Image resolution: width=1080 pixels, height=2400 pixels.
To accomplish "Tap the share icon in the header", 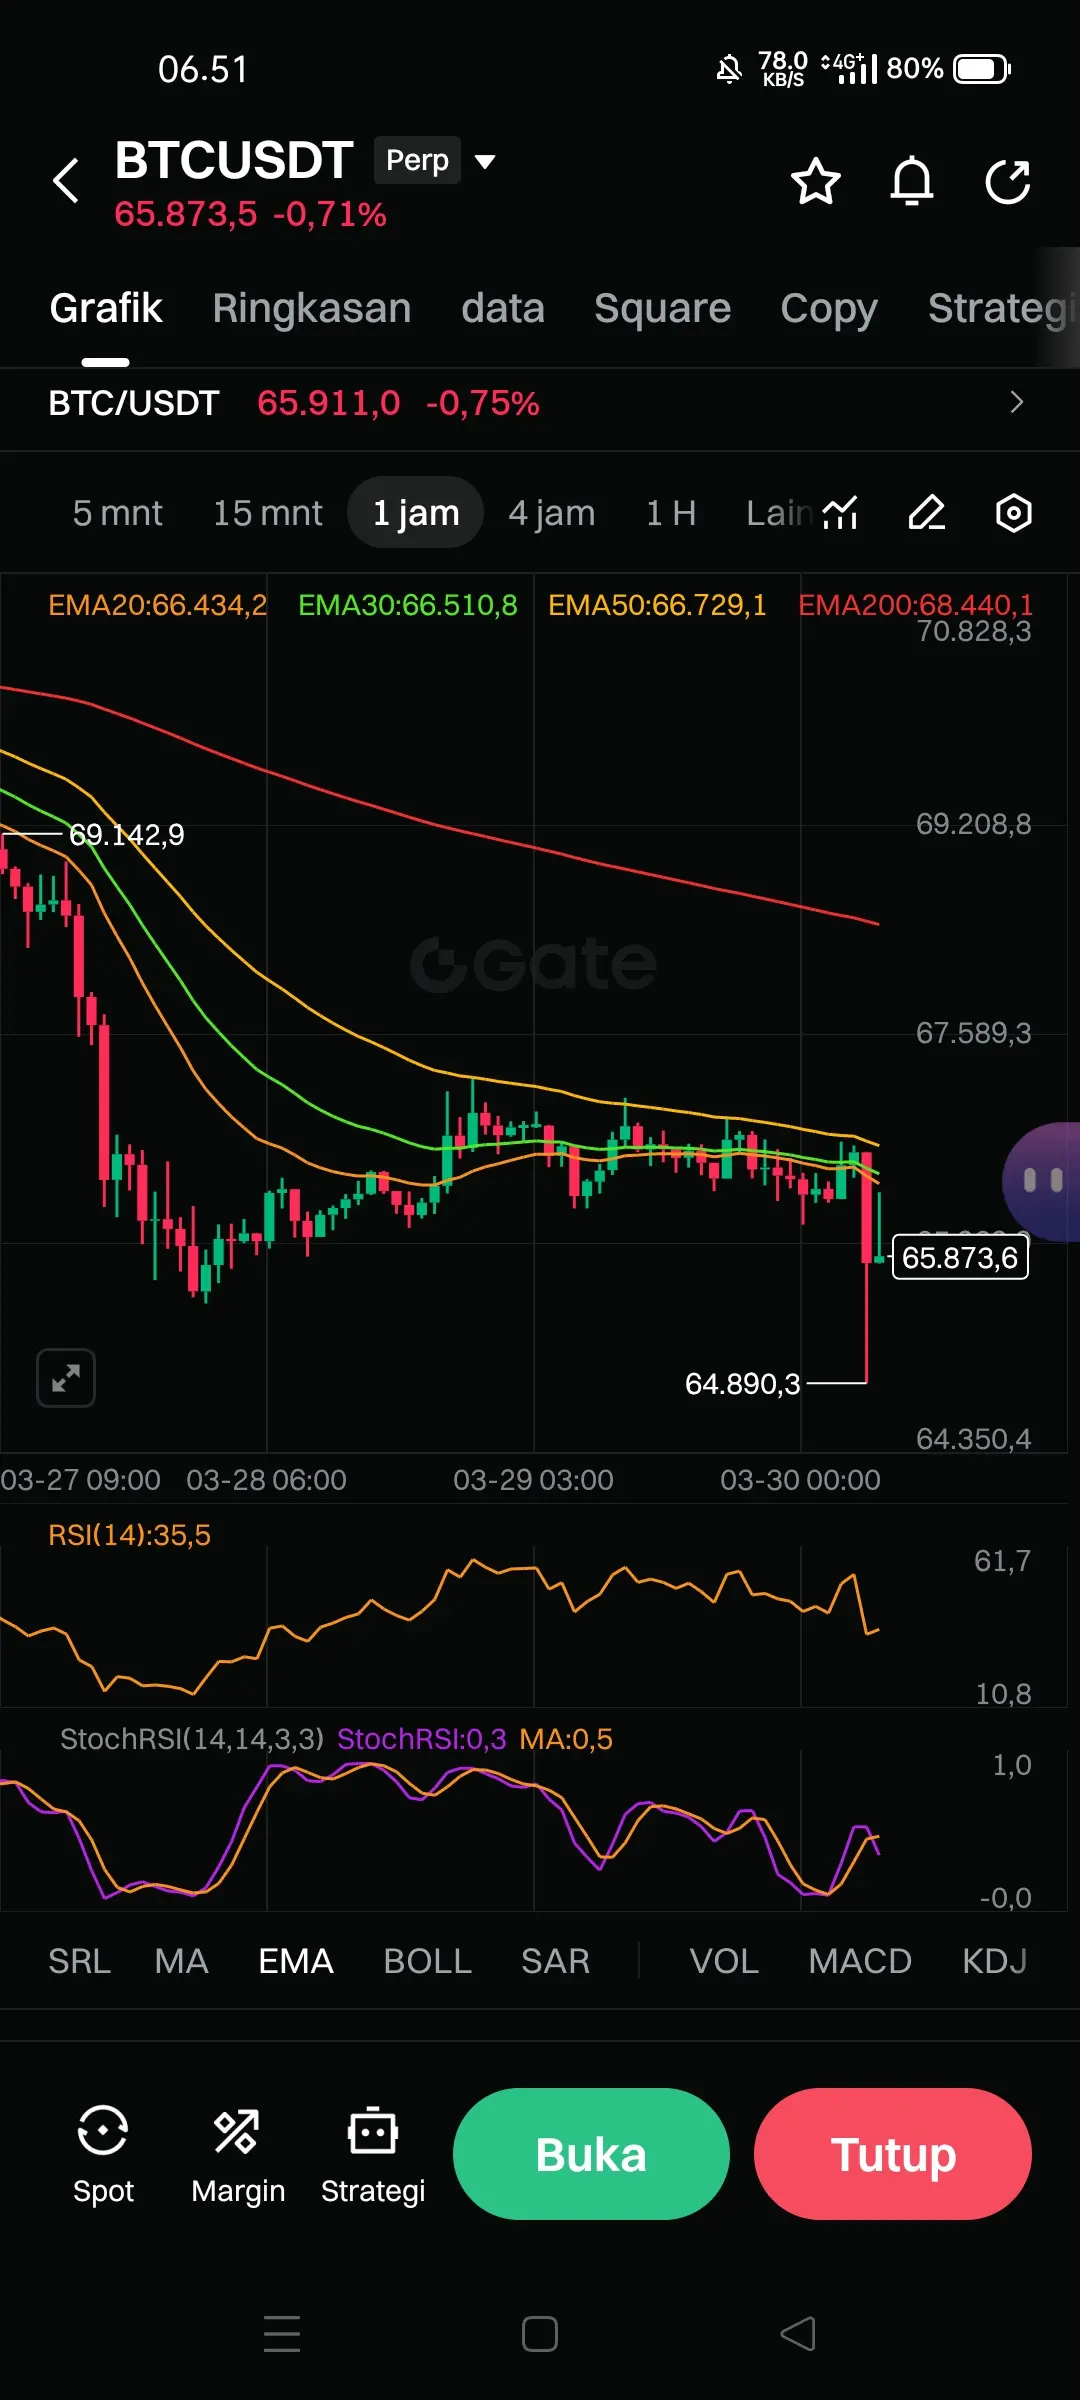I will (x=1008, y=181).
